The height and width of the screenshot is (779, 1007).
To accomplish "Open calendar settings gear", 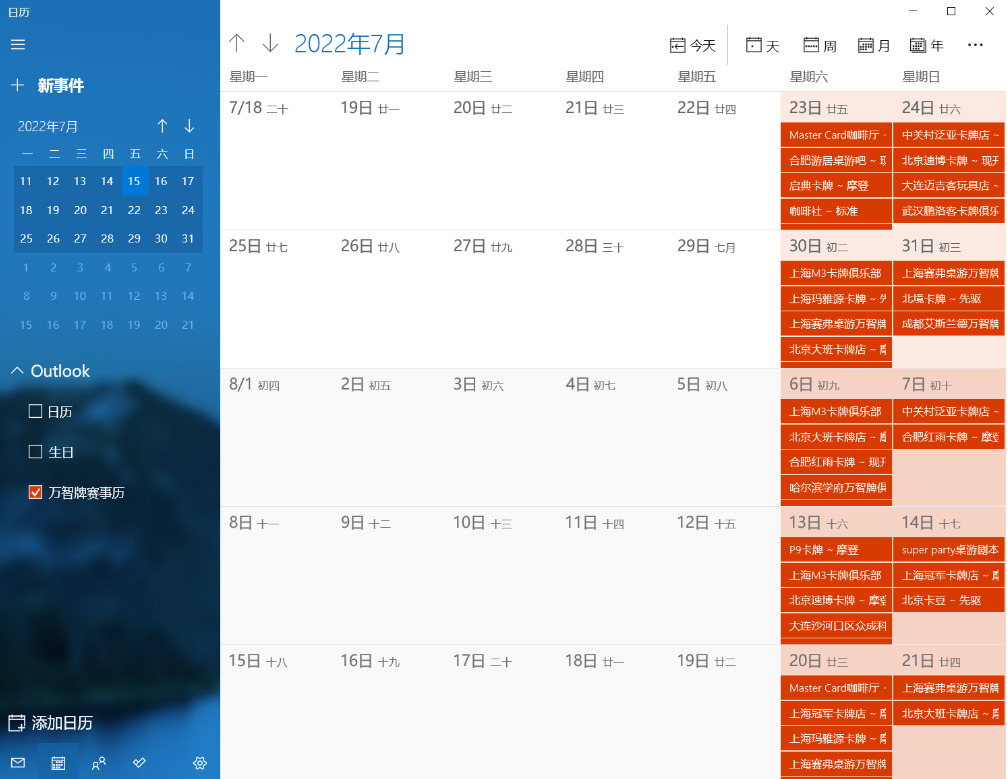I will click(x=200, y=763).
